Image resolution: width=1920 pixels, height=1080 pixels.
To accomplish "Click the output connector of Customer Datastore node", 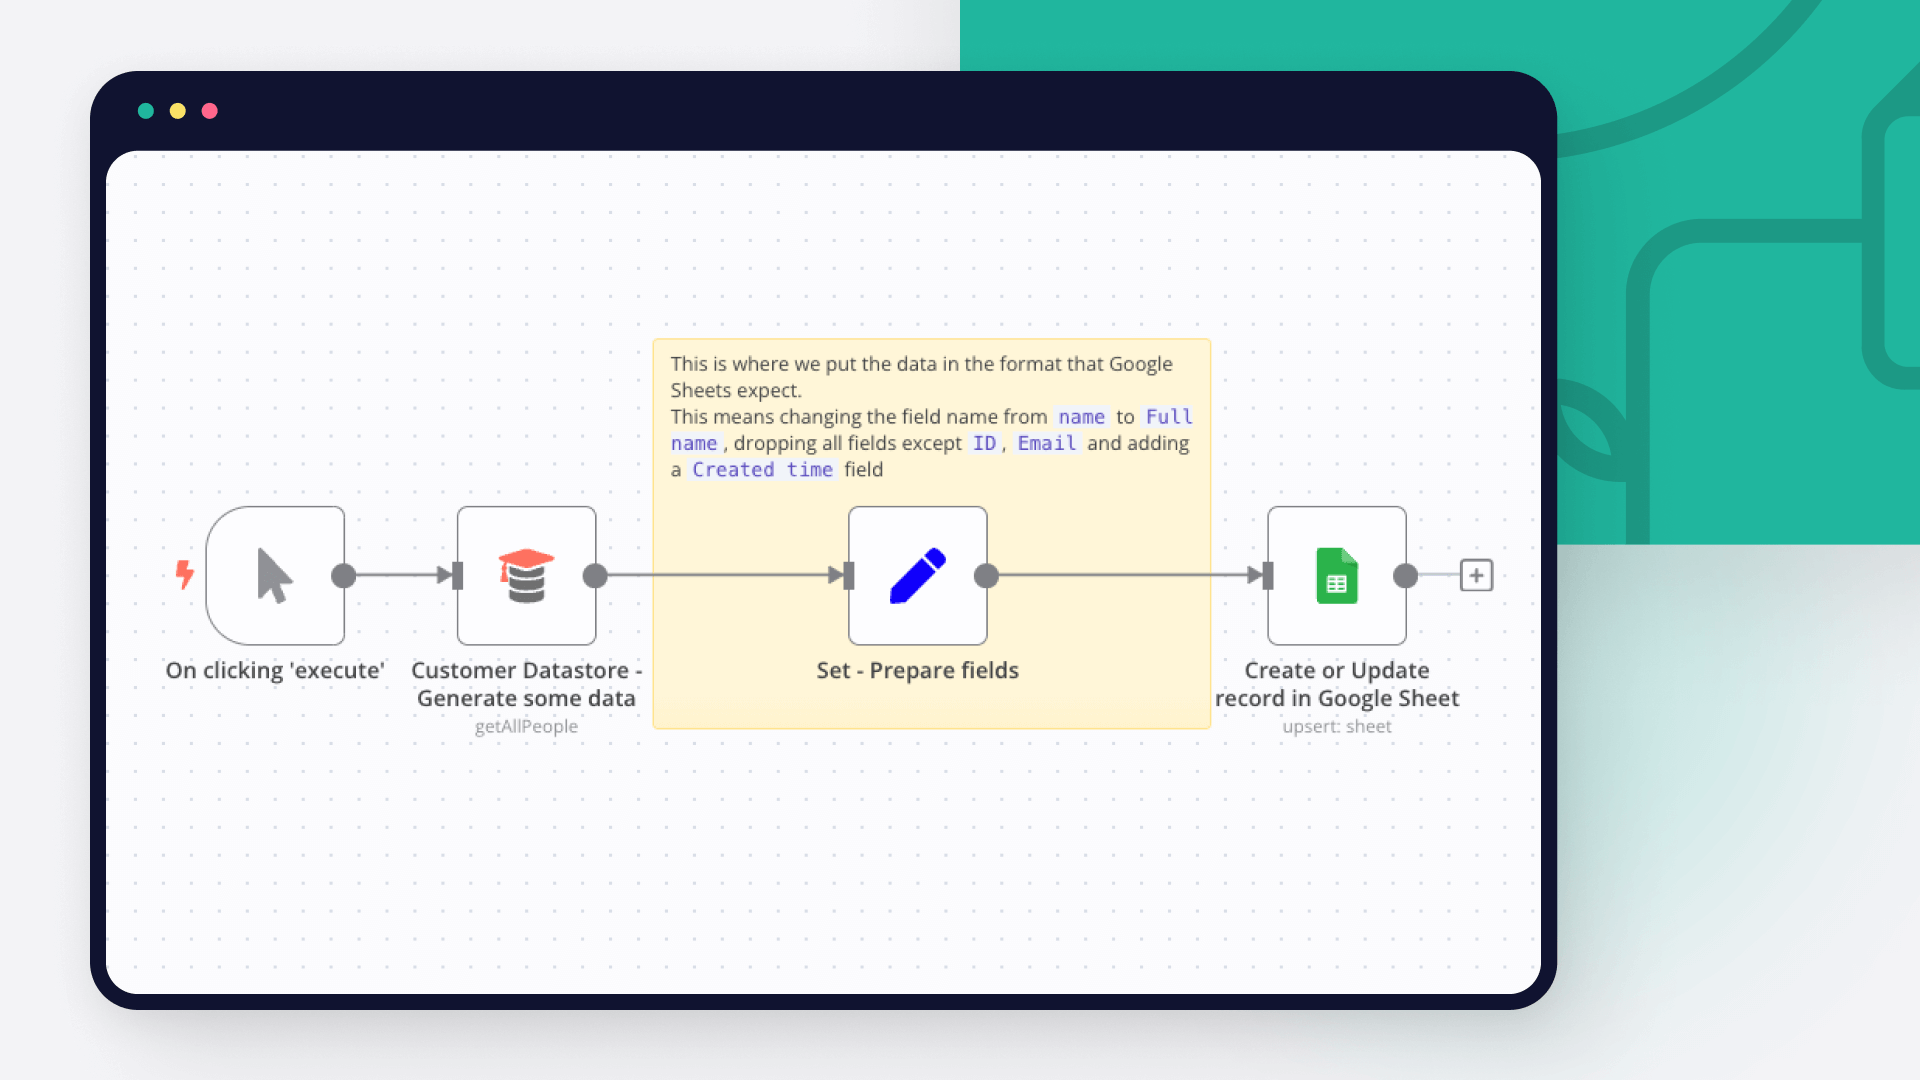I will point(597,575).
